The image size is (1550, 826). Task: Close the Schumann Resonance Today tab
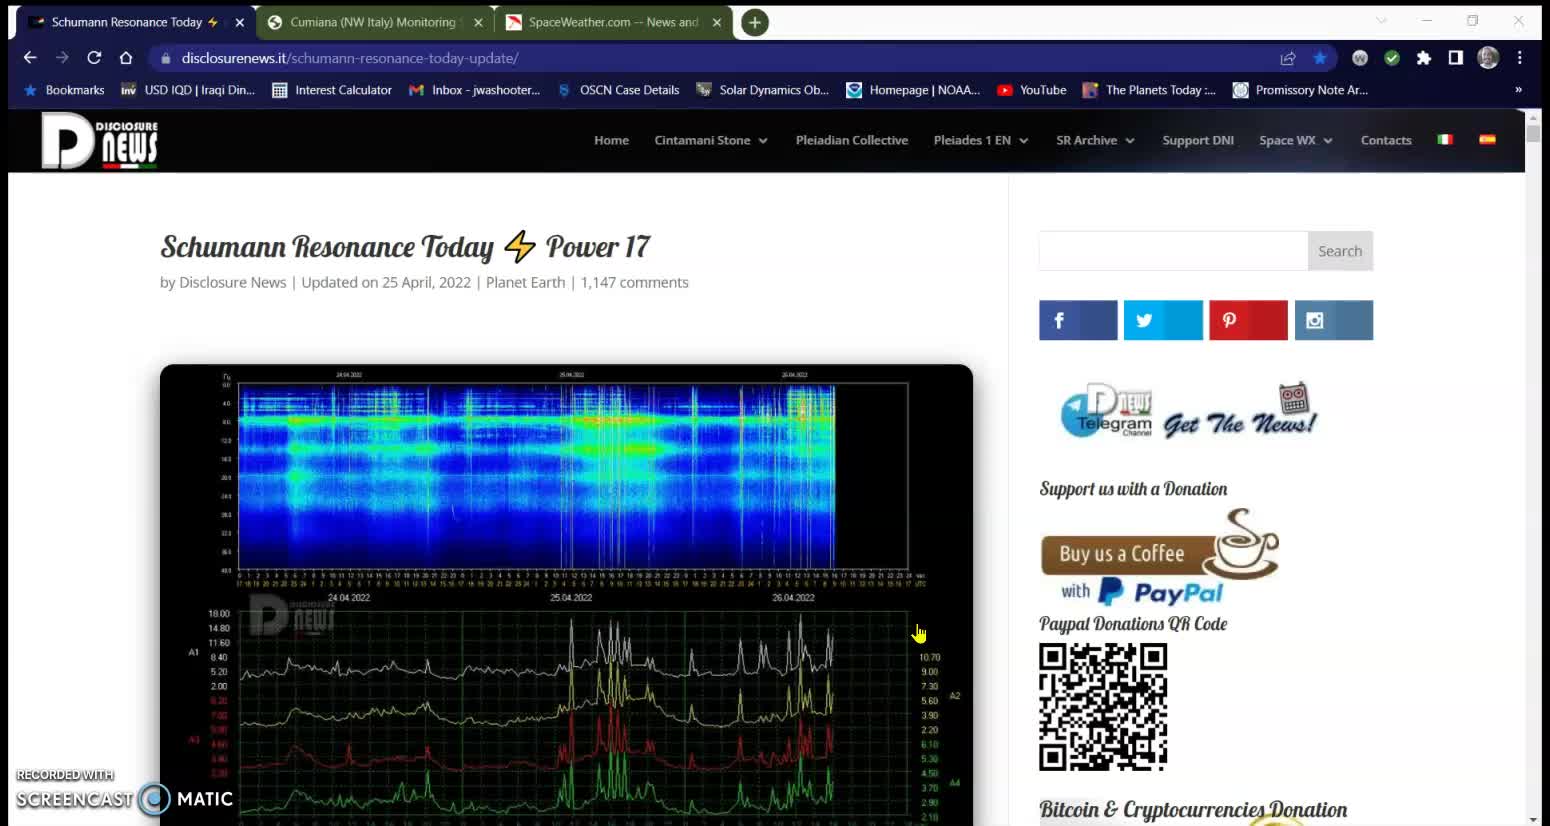[239, 22]
